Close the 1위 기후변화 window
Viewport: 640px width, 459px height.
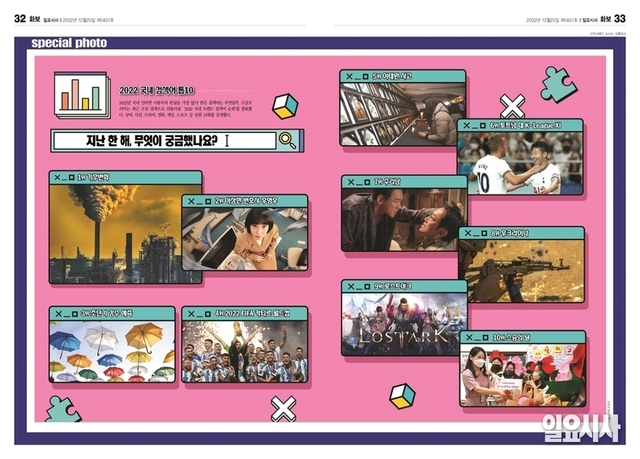(58, 177)
